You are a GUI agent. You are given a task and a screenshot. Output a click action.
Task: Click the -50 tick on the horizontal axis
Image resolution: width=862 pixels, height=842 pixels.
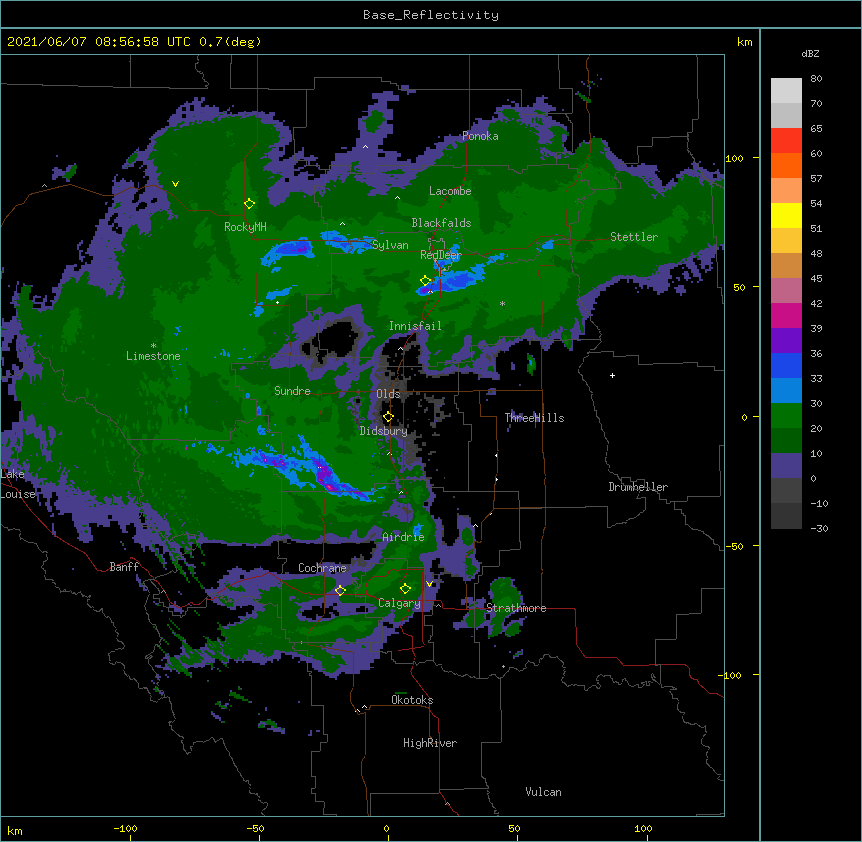click(255, 828)
